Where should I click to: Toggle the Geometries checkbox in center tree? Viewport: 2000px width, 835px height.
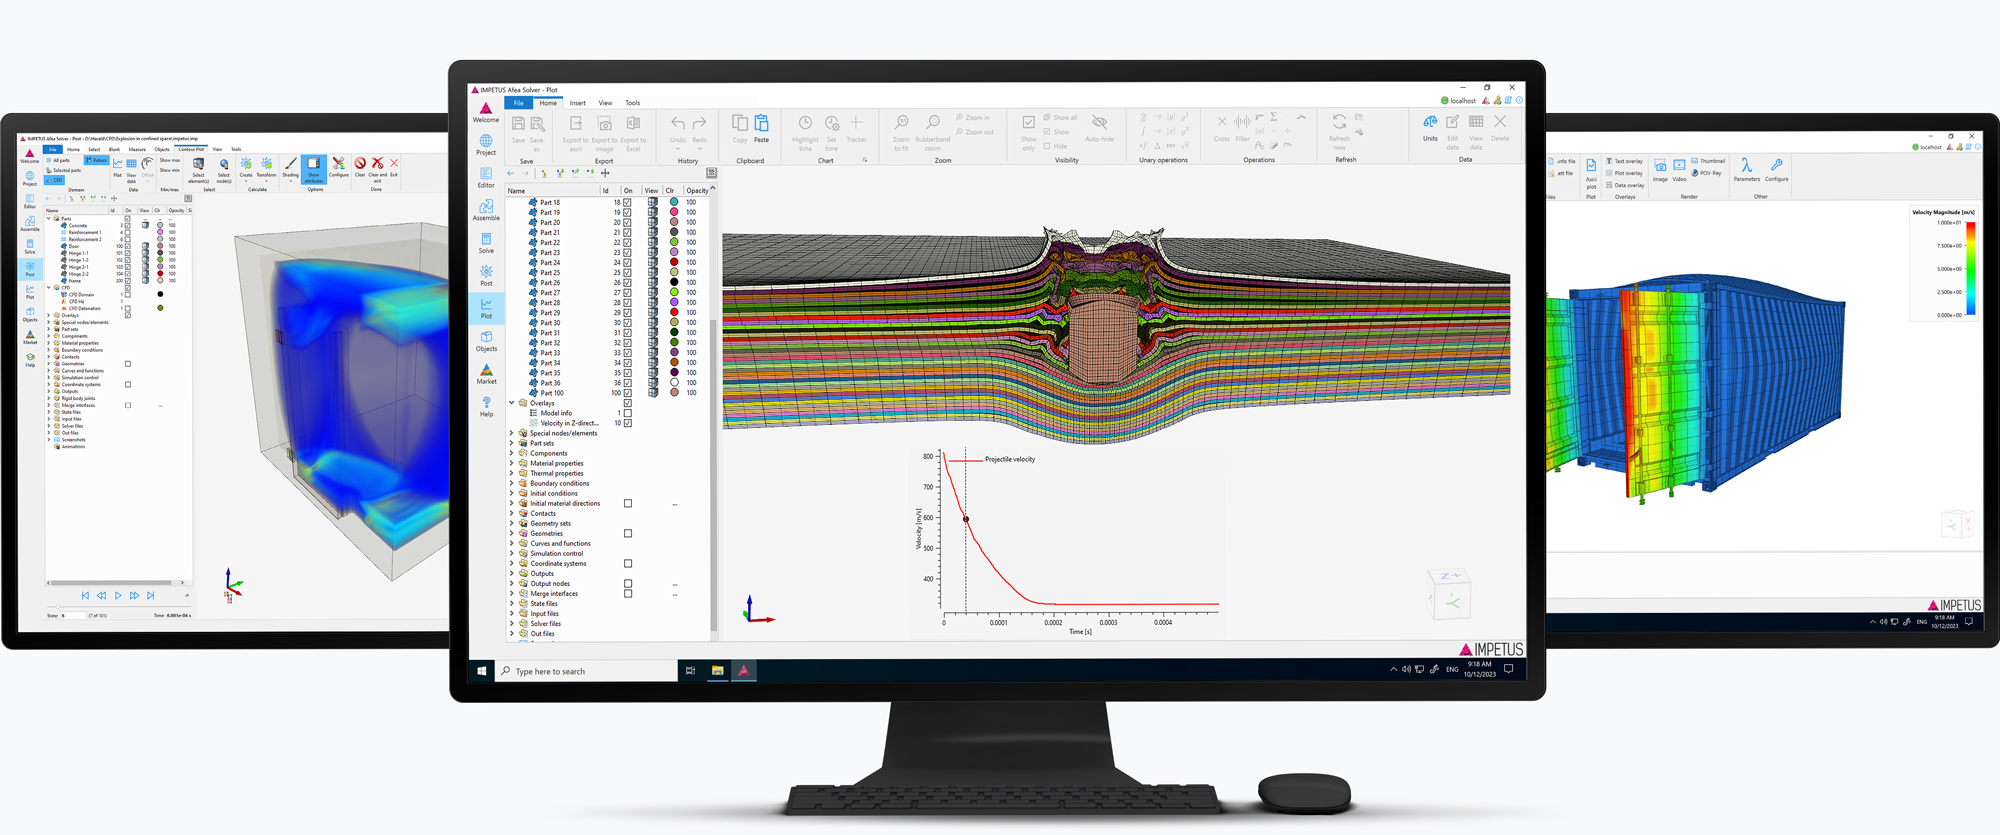coord(628,533)
